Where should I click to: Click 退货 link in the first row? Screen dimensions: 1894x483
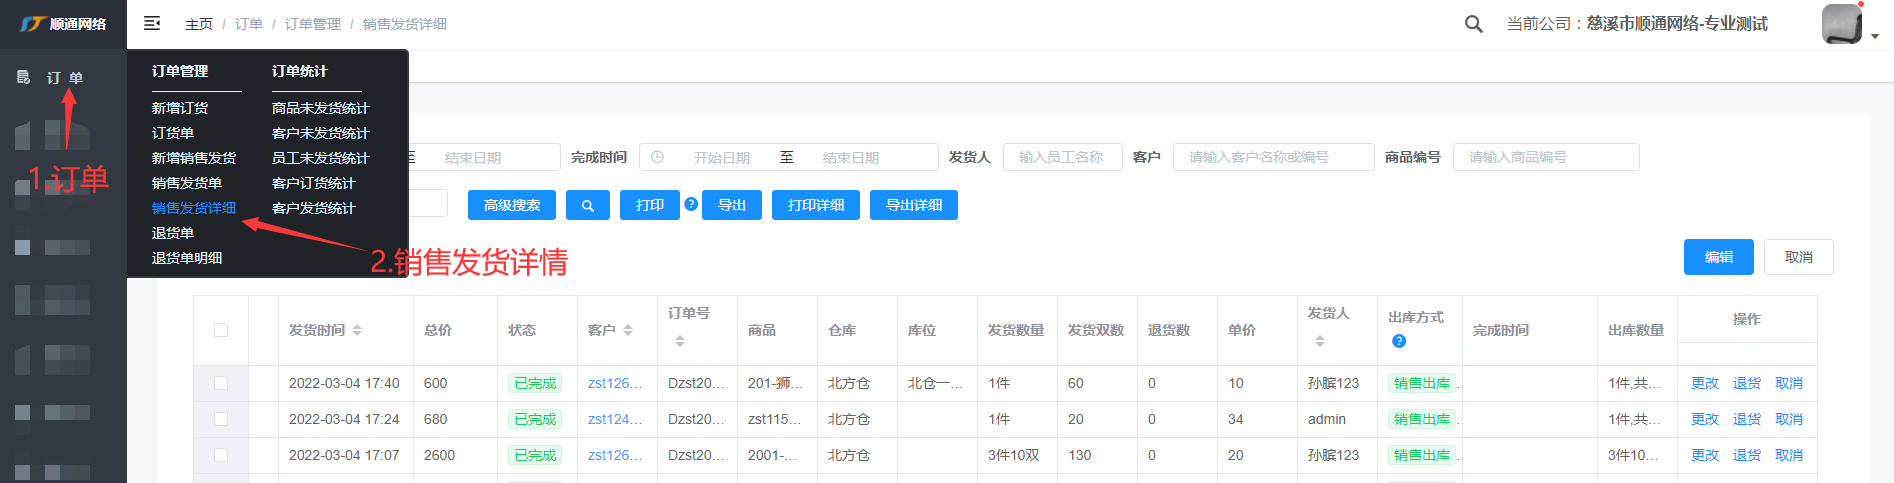pos(1747,383)
